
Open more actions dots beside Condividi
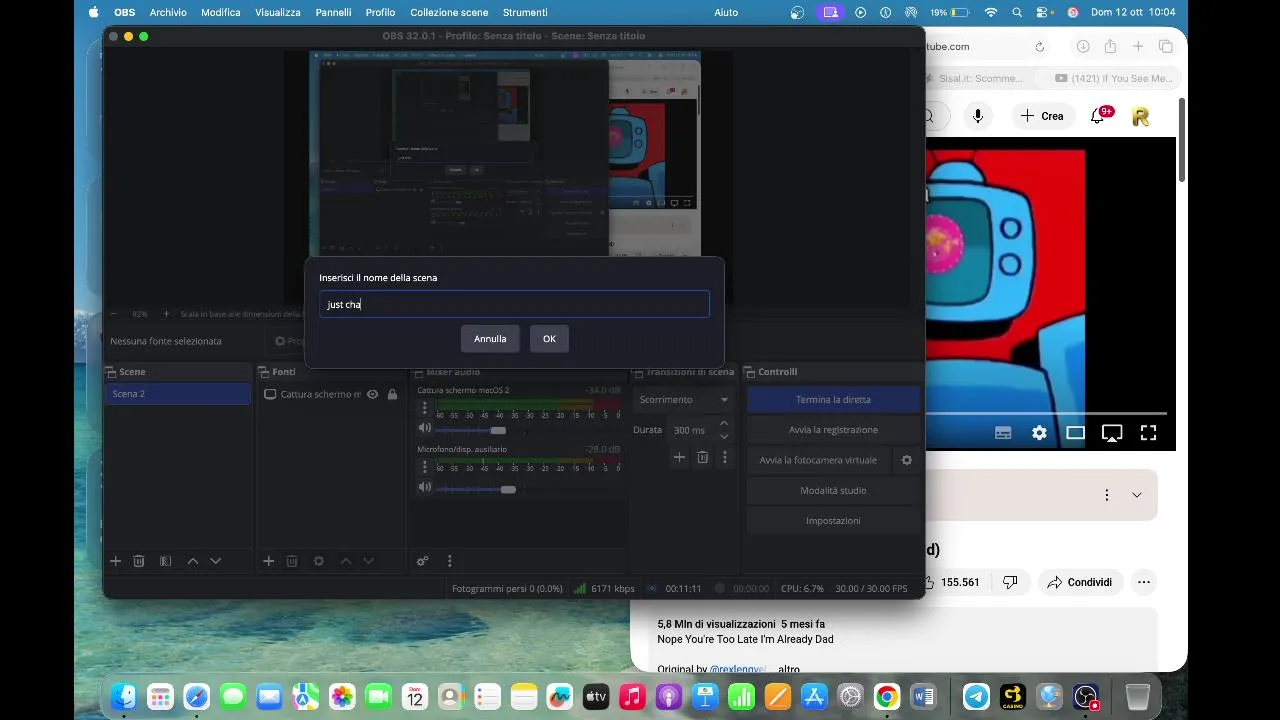click(1144, 582)
